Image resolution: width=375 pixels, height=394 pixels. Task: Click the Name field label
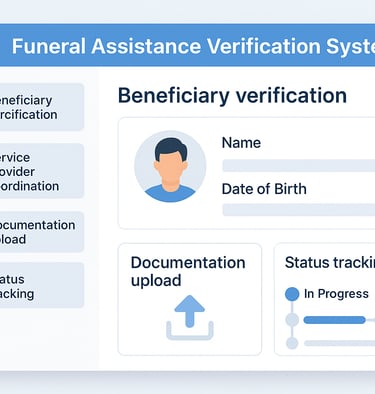pyautogui.click(x=241, y=143)
